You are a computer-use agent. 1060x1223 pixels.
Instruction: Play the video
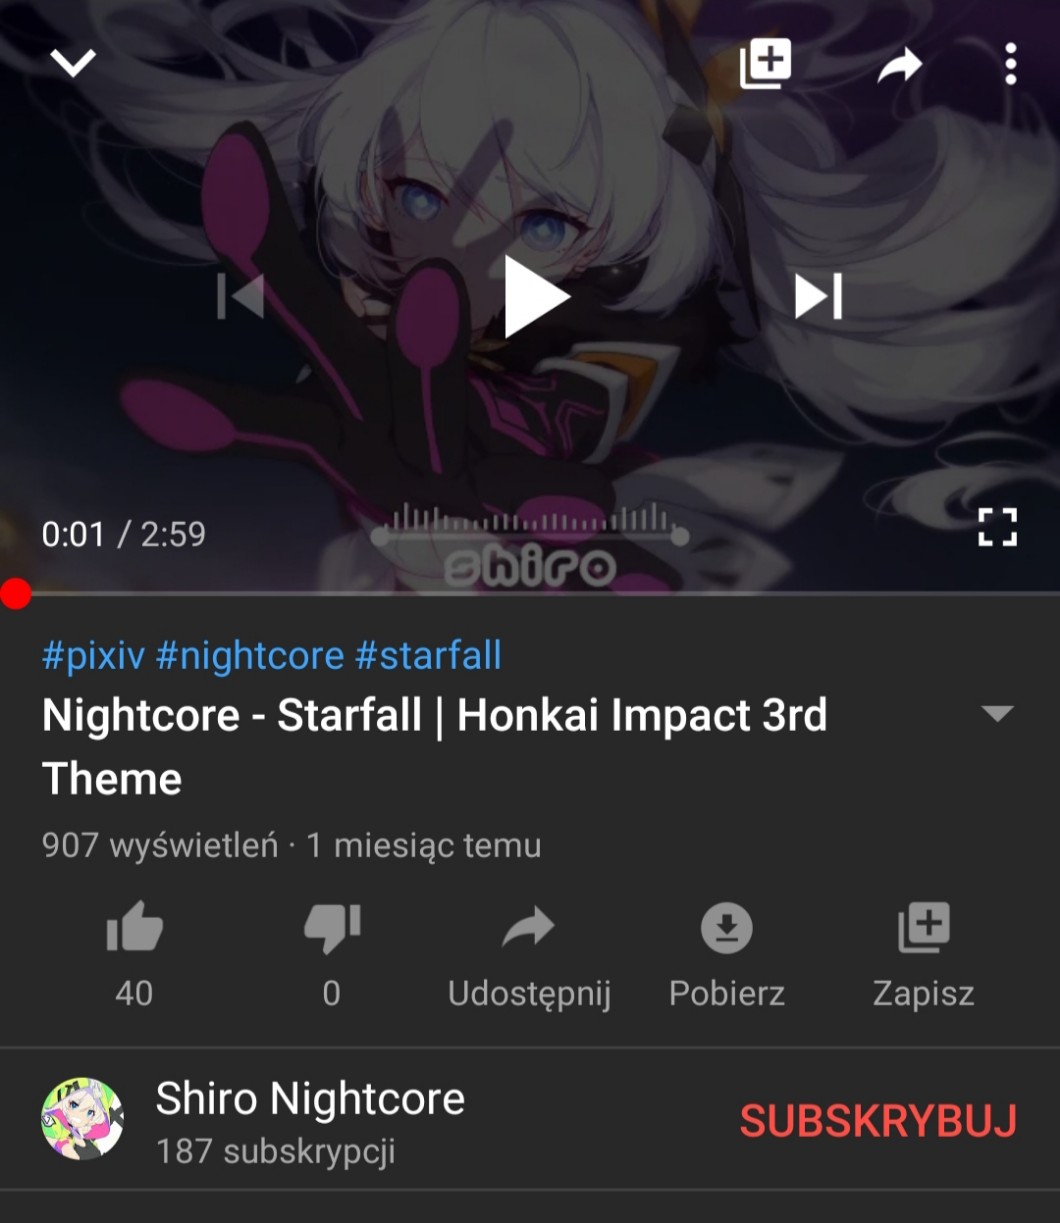(x=535, y=297)
